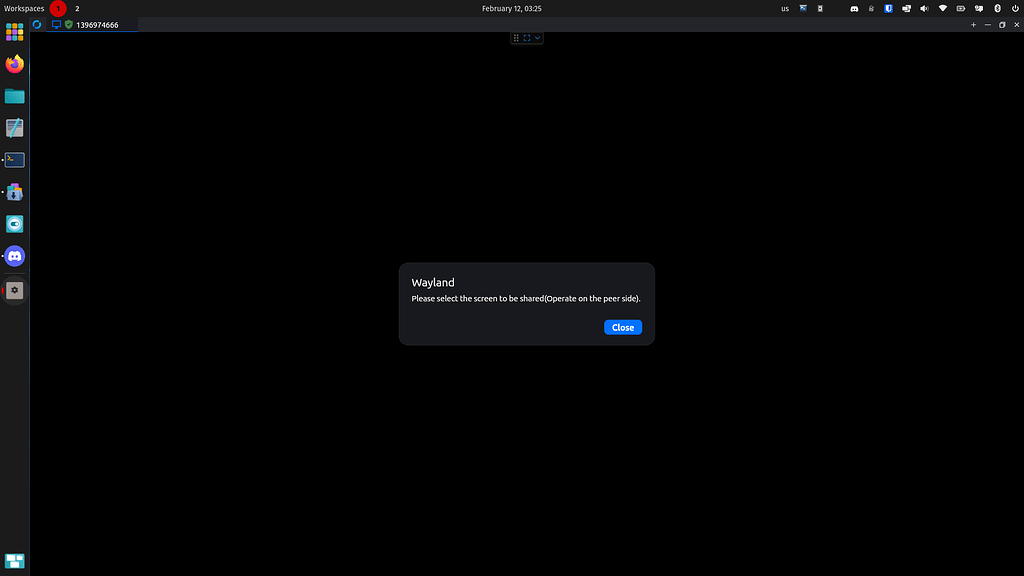Open the app launcher grid in dock
This screenshot has height=576, width=1024.
pos(14,32)
